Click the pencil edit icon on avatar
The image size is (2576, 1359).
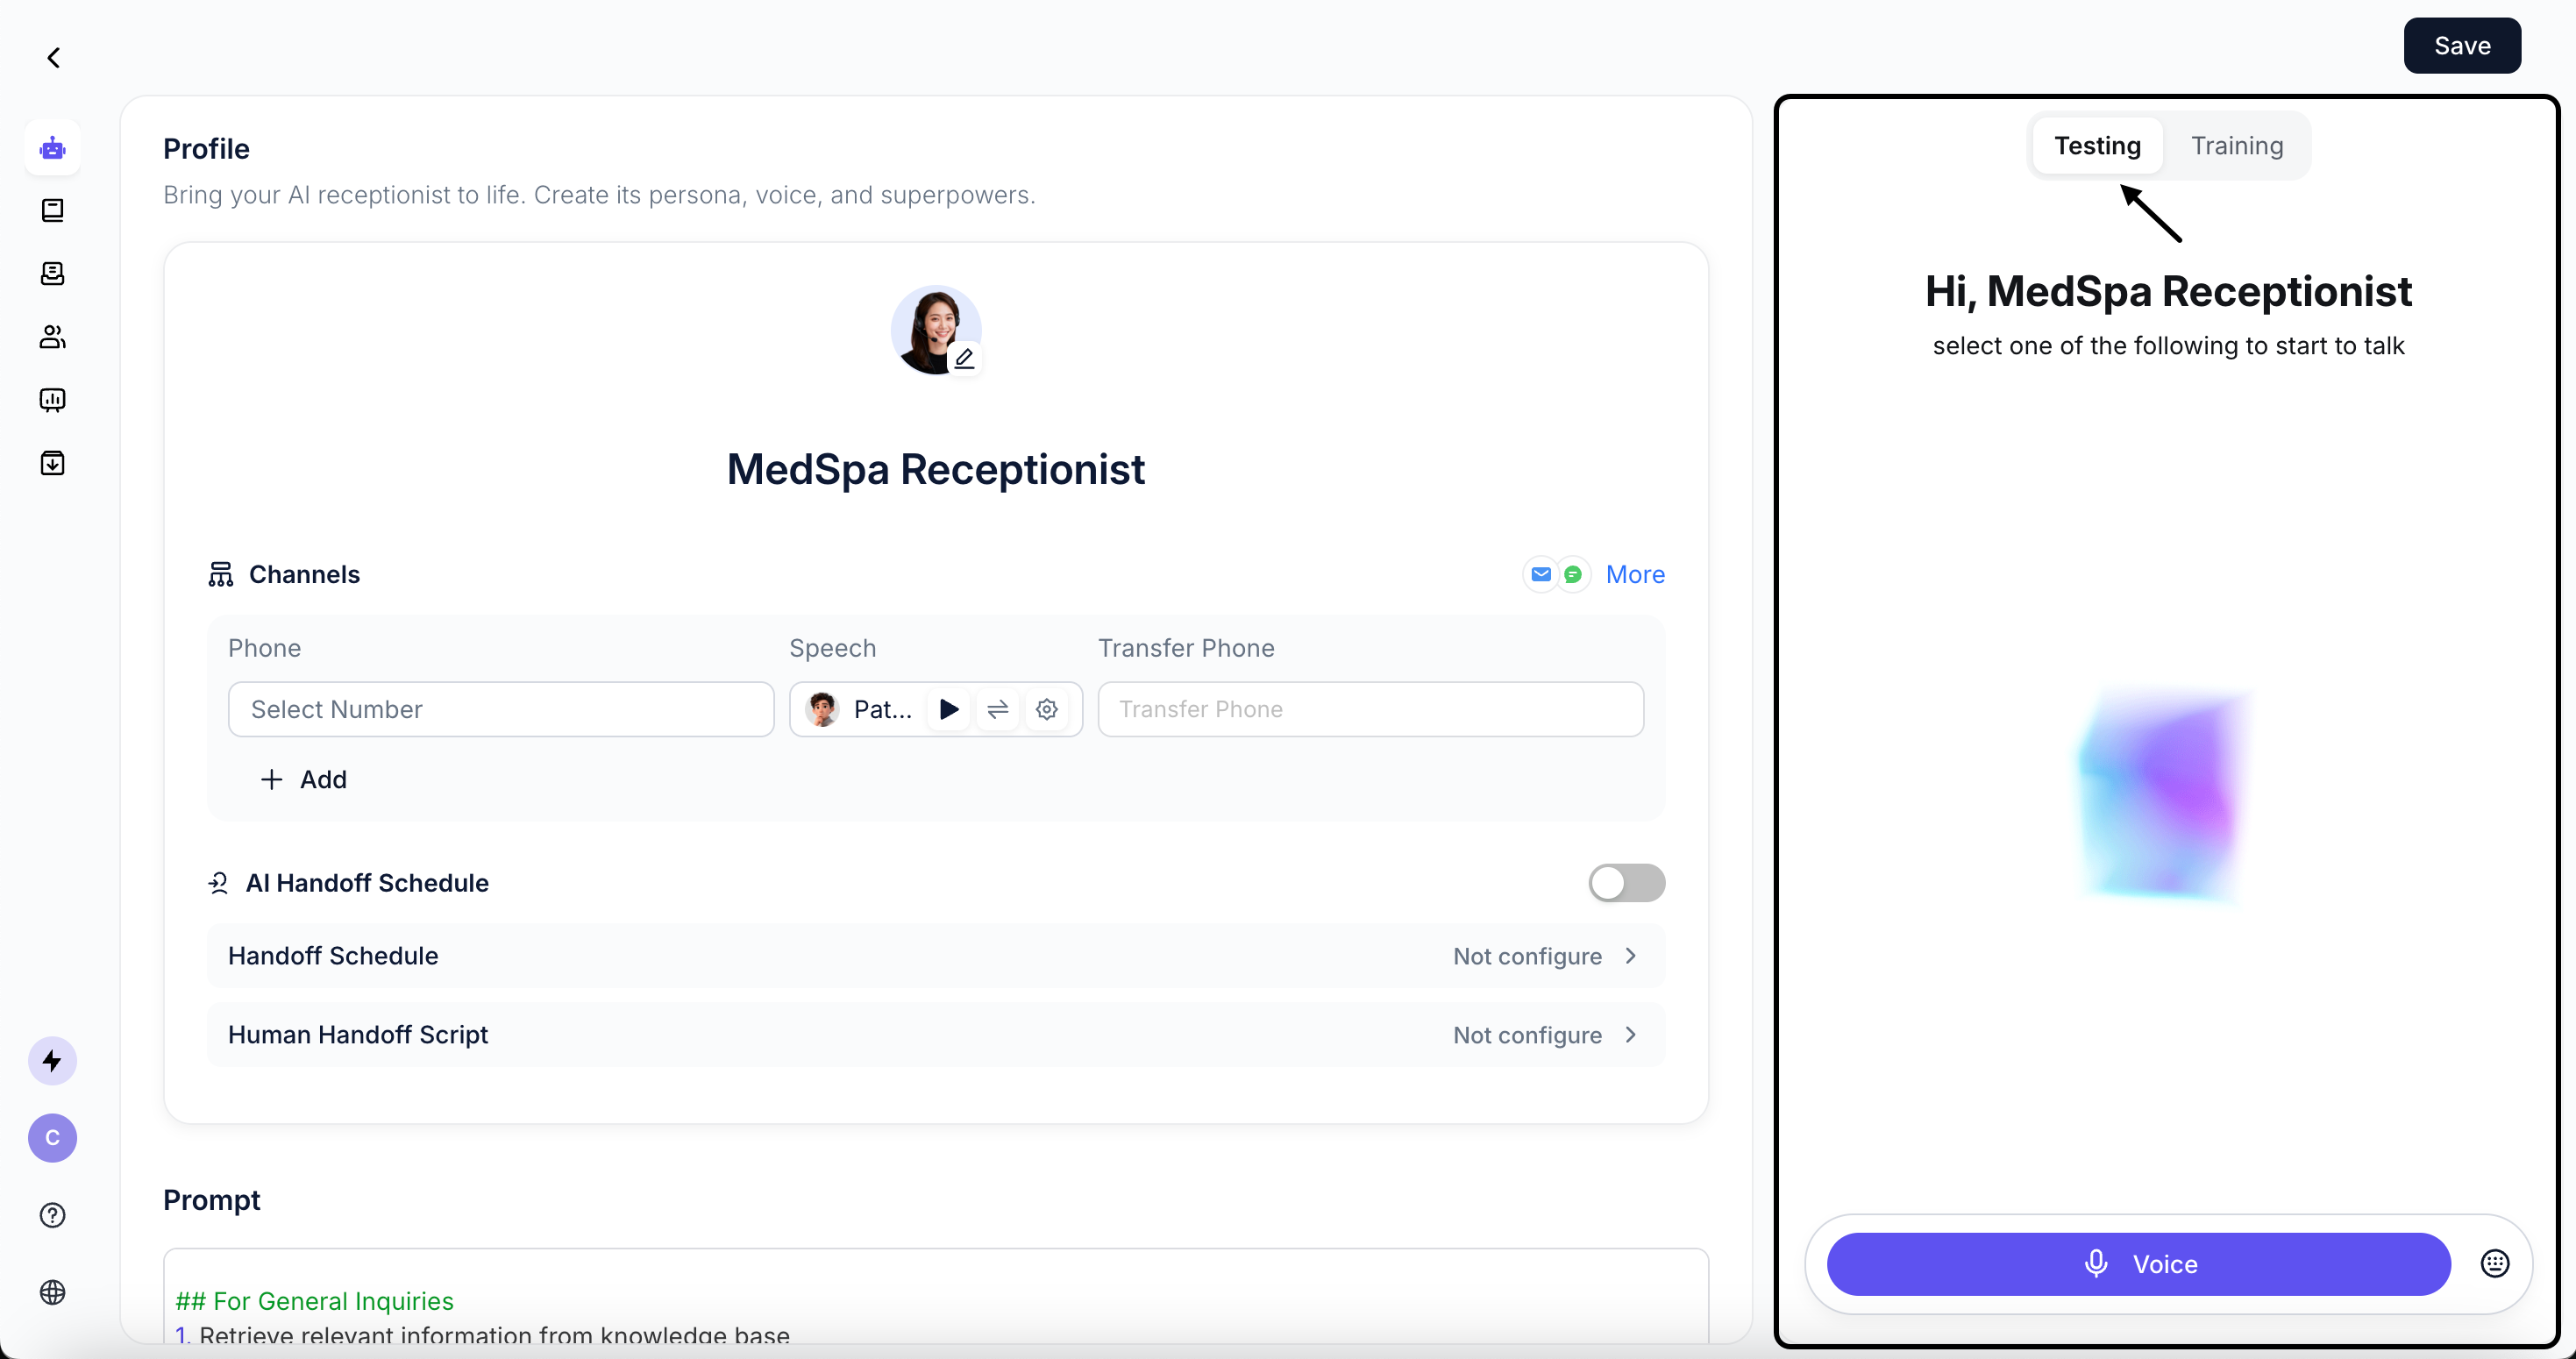pyautogui.click(x=964, y=358)
